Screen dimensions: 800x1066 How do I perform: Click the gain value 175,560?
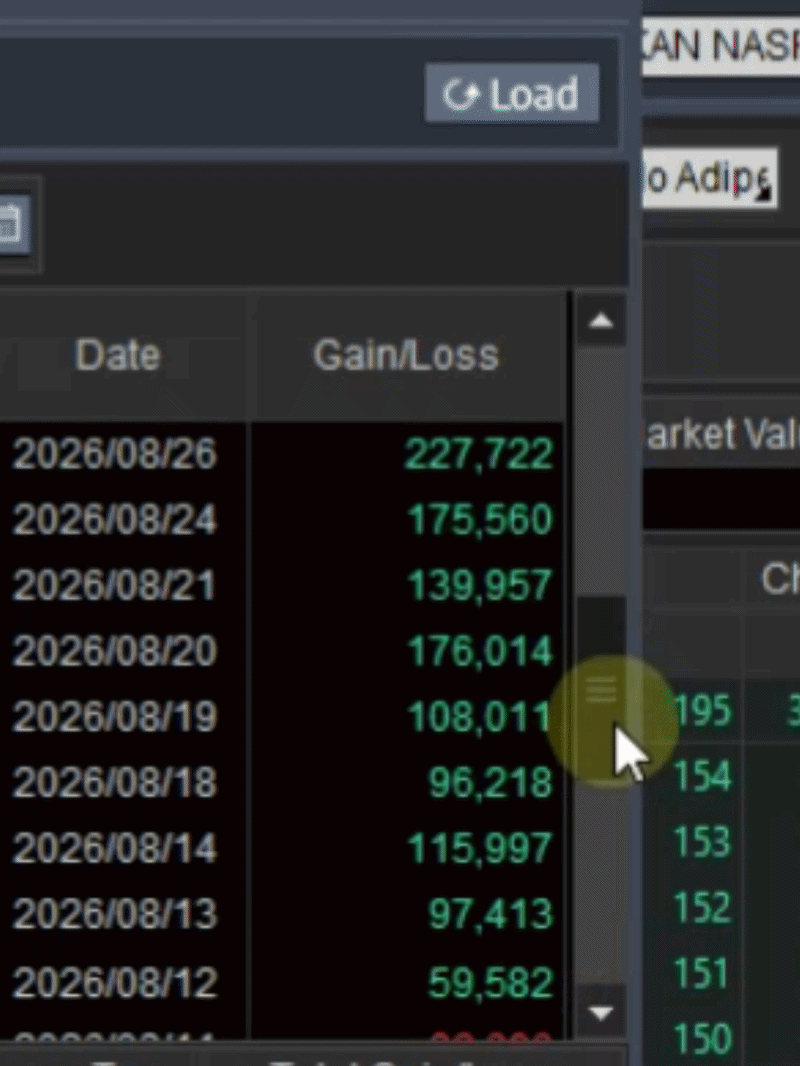tap(481, 519)
